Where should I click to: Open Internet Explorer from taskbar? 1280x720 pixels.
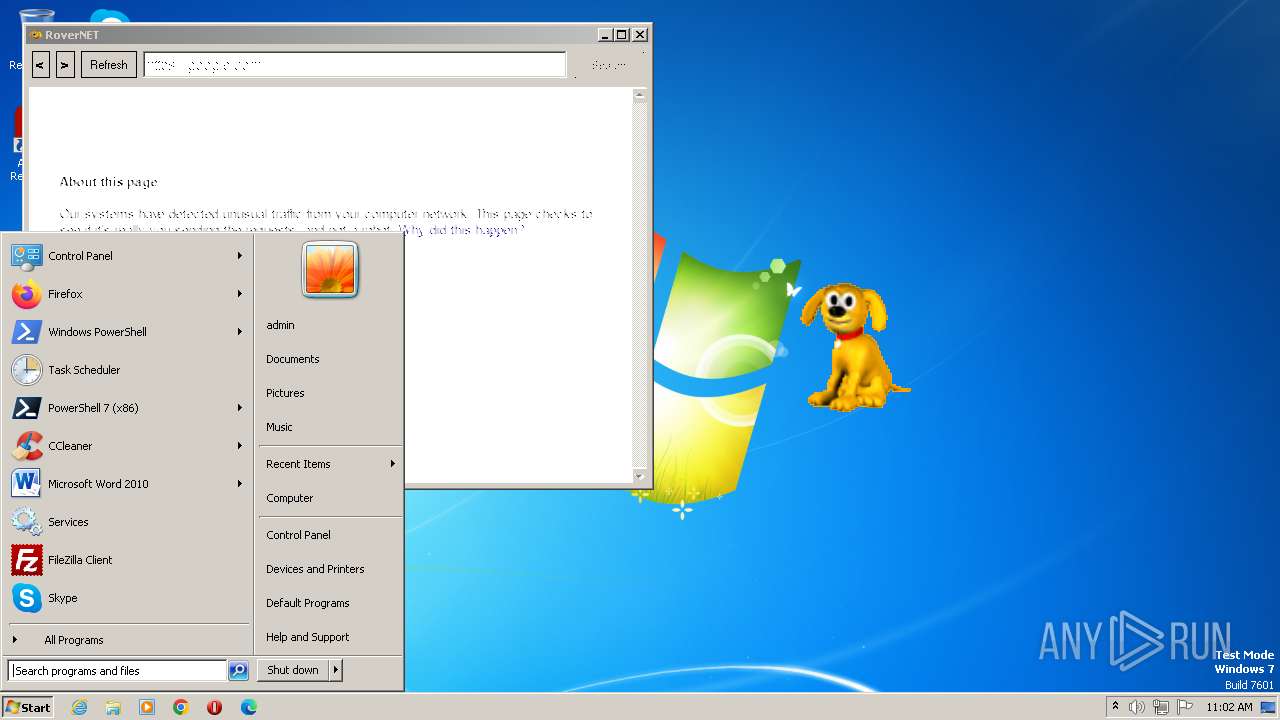(x=79, y=707)
